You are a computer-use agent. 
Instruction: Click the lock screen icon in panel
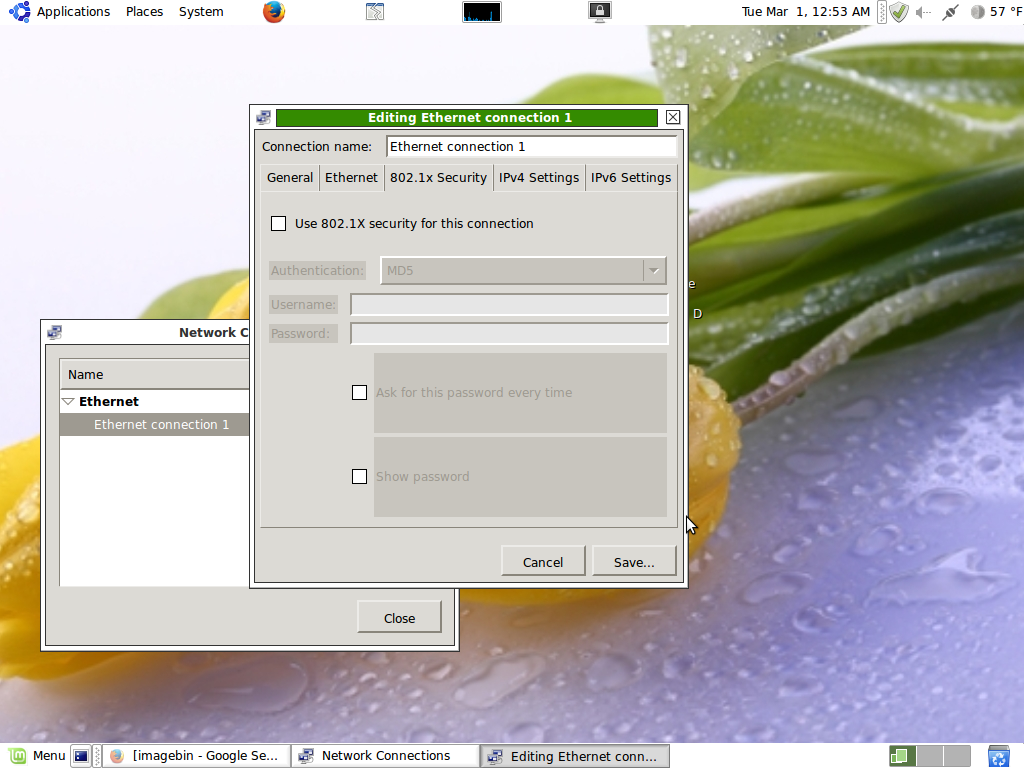pos(600,12)
